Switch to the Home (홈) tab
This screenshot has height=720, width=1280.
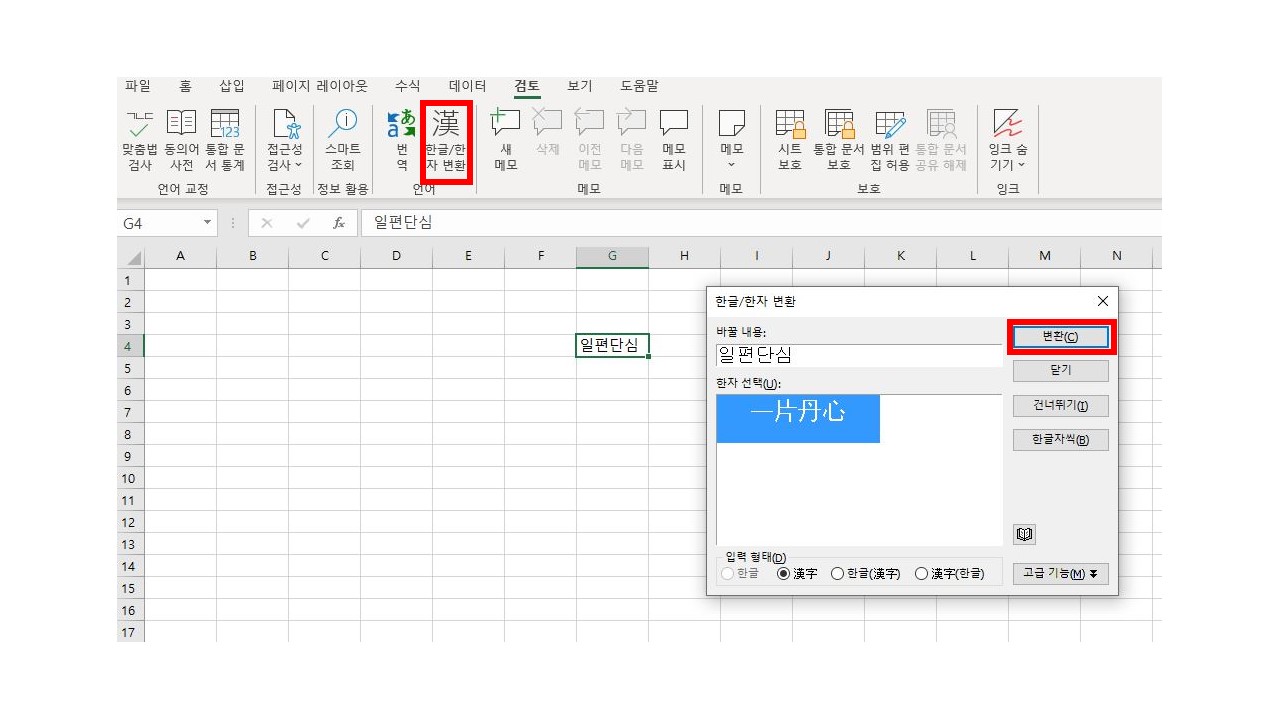[x=185, y=86]
